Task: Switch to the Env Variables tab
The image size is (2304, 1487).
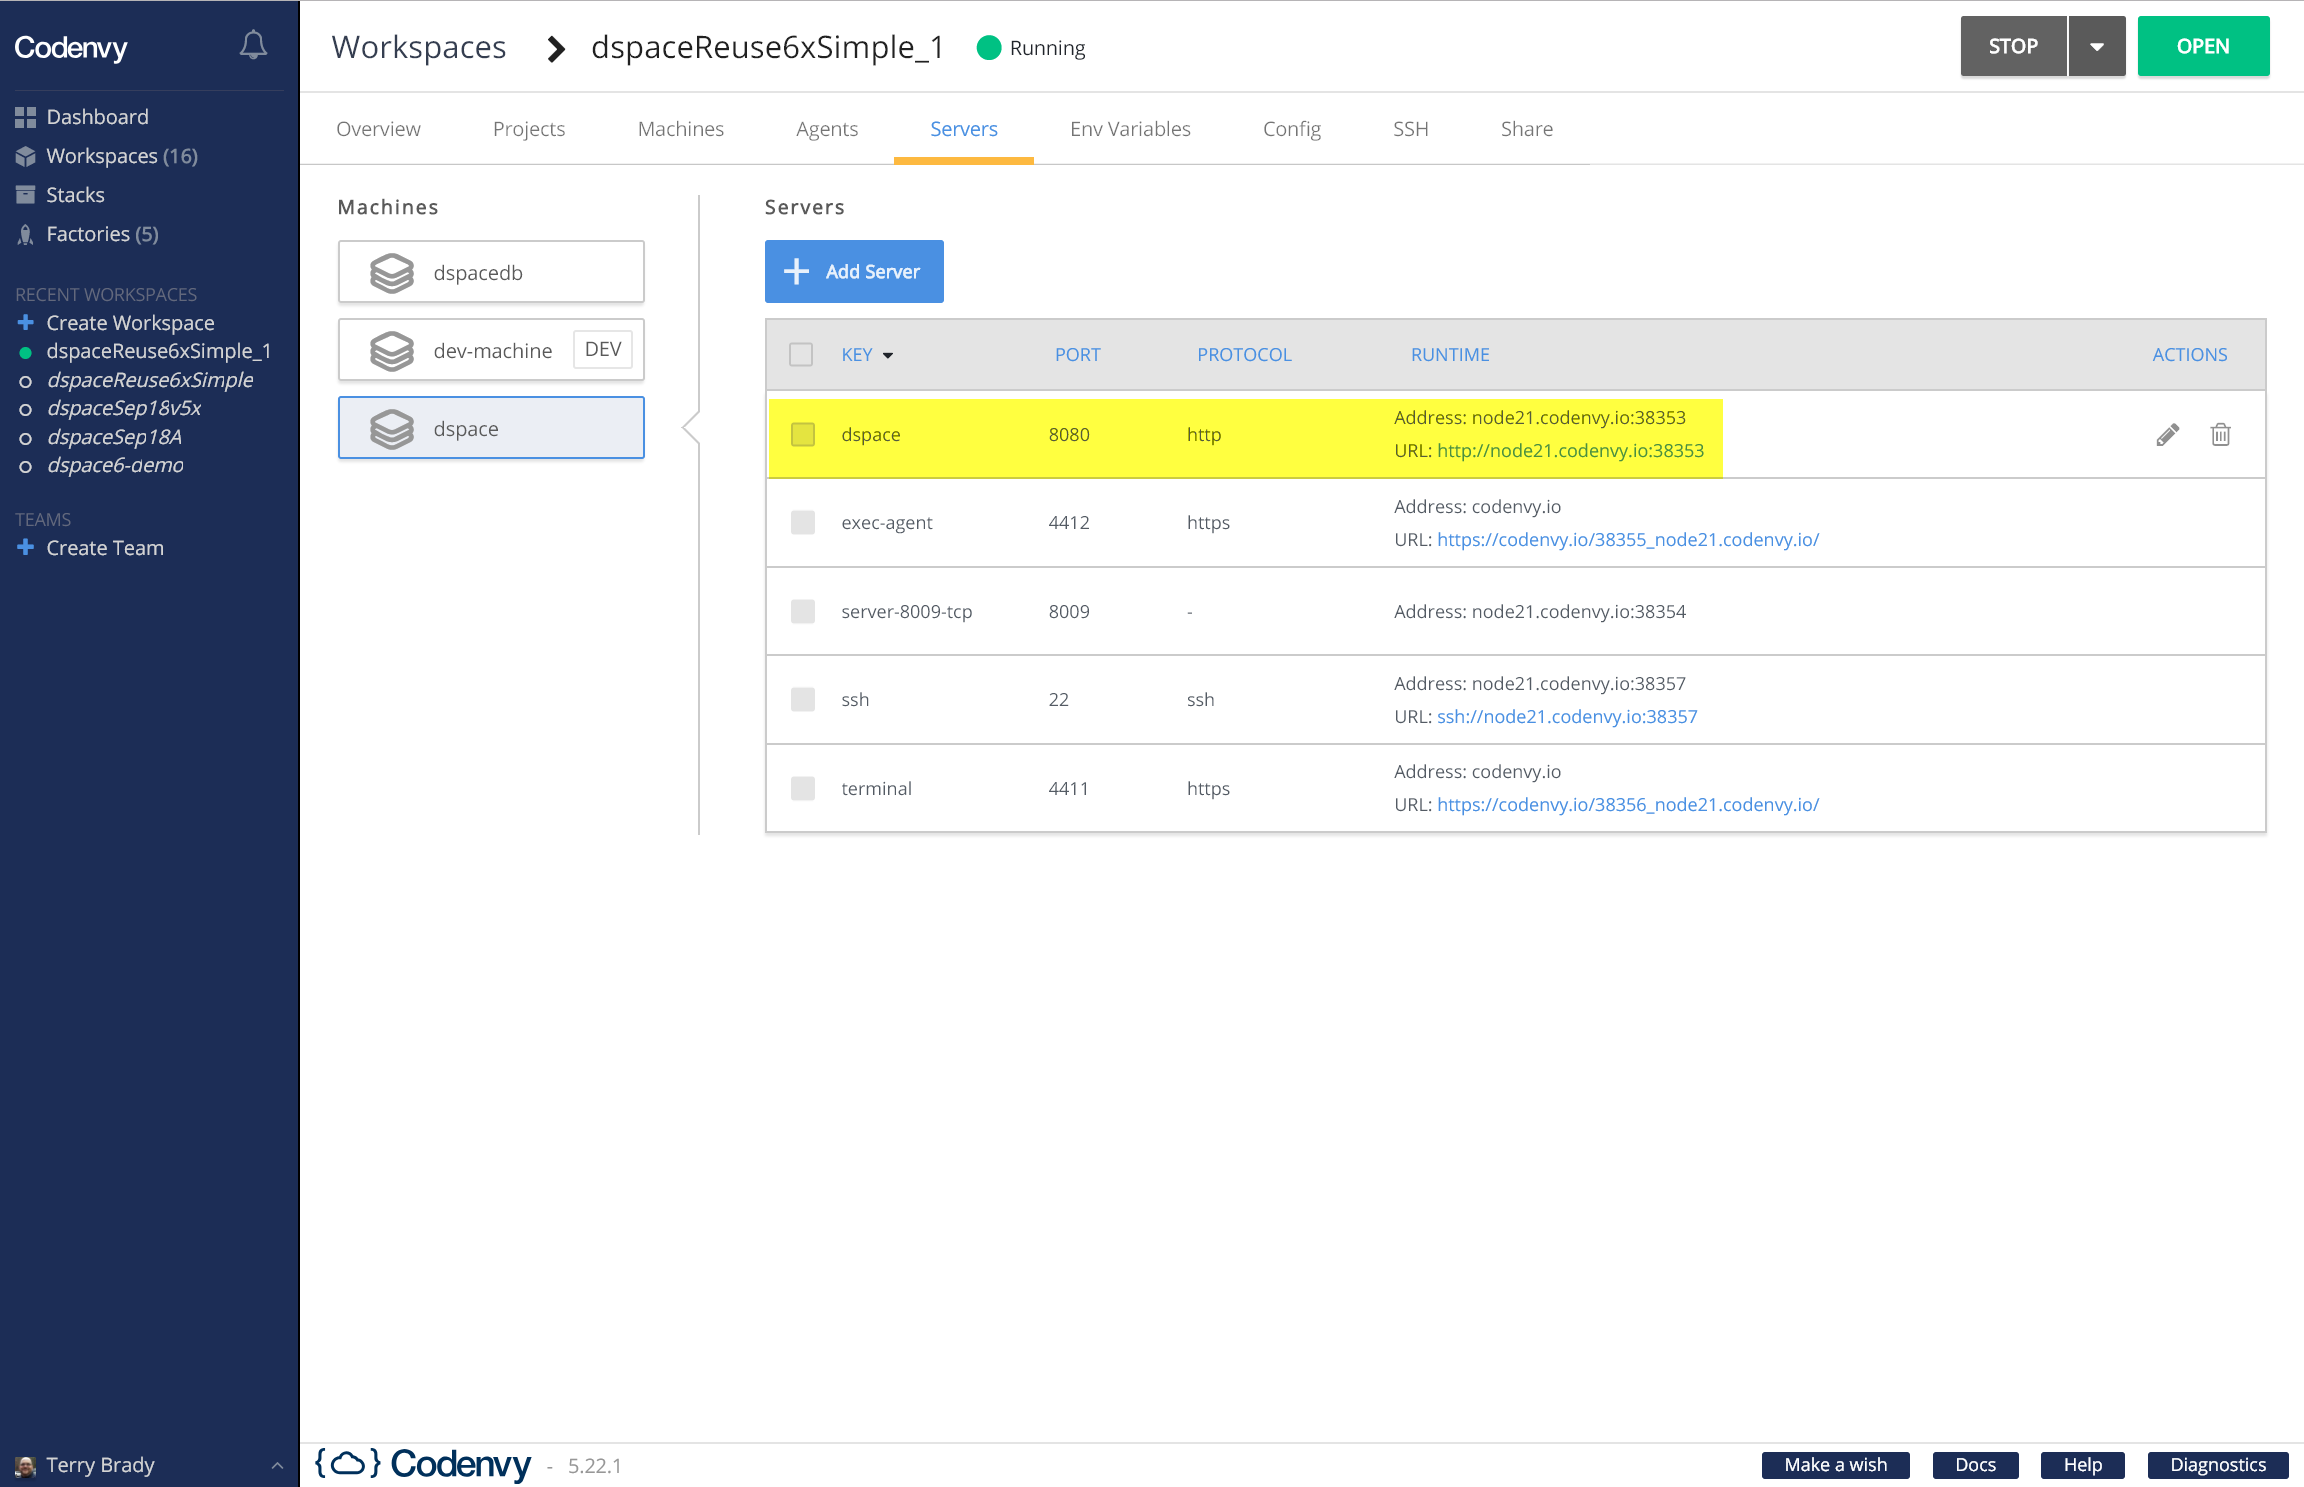Action: click(1130, 129)
